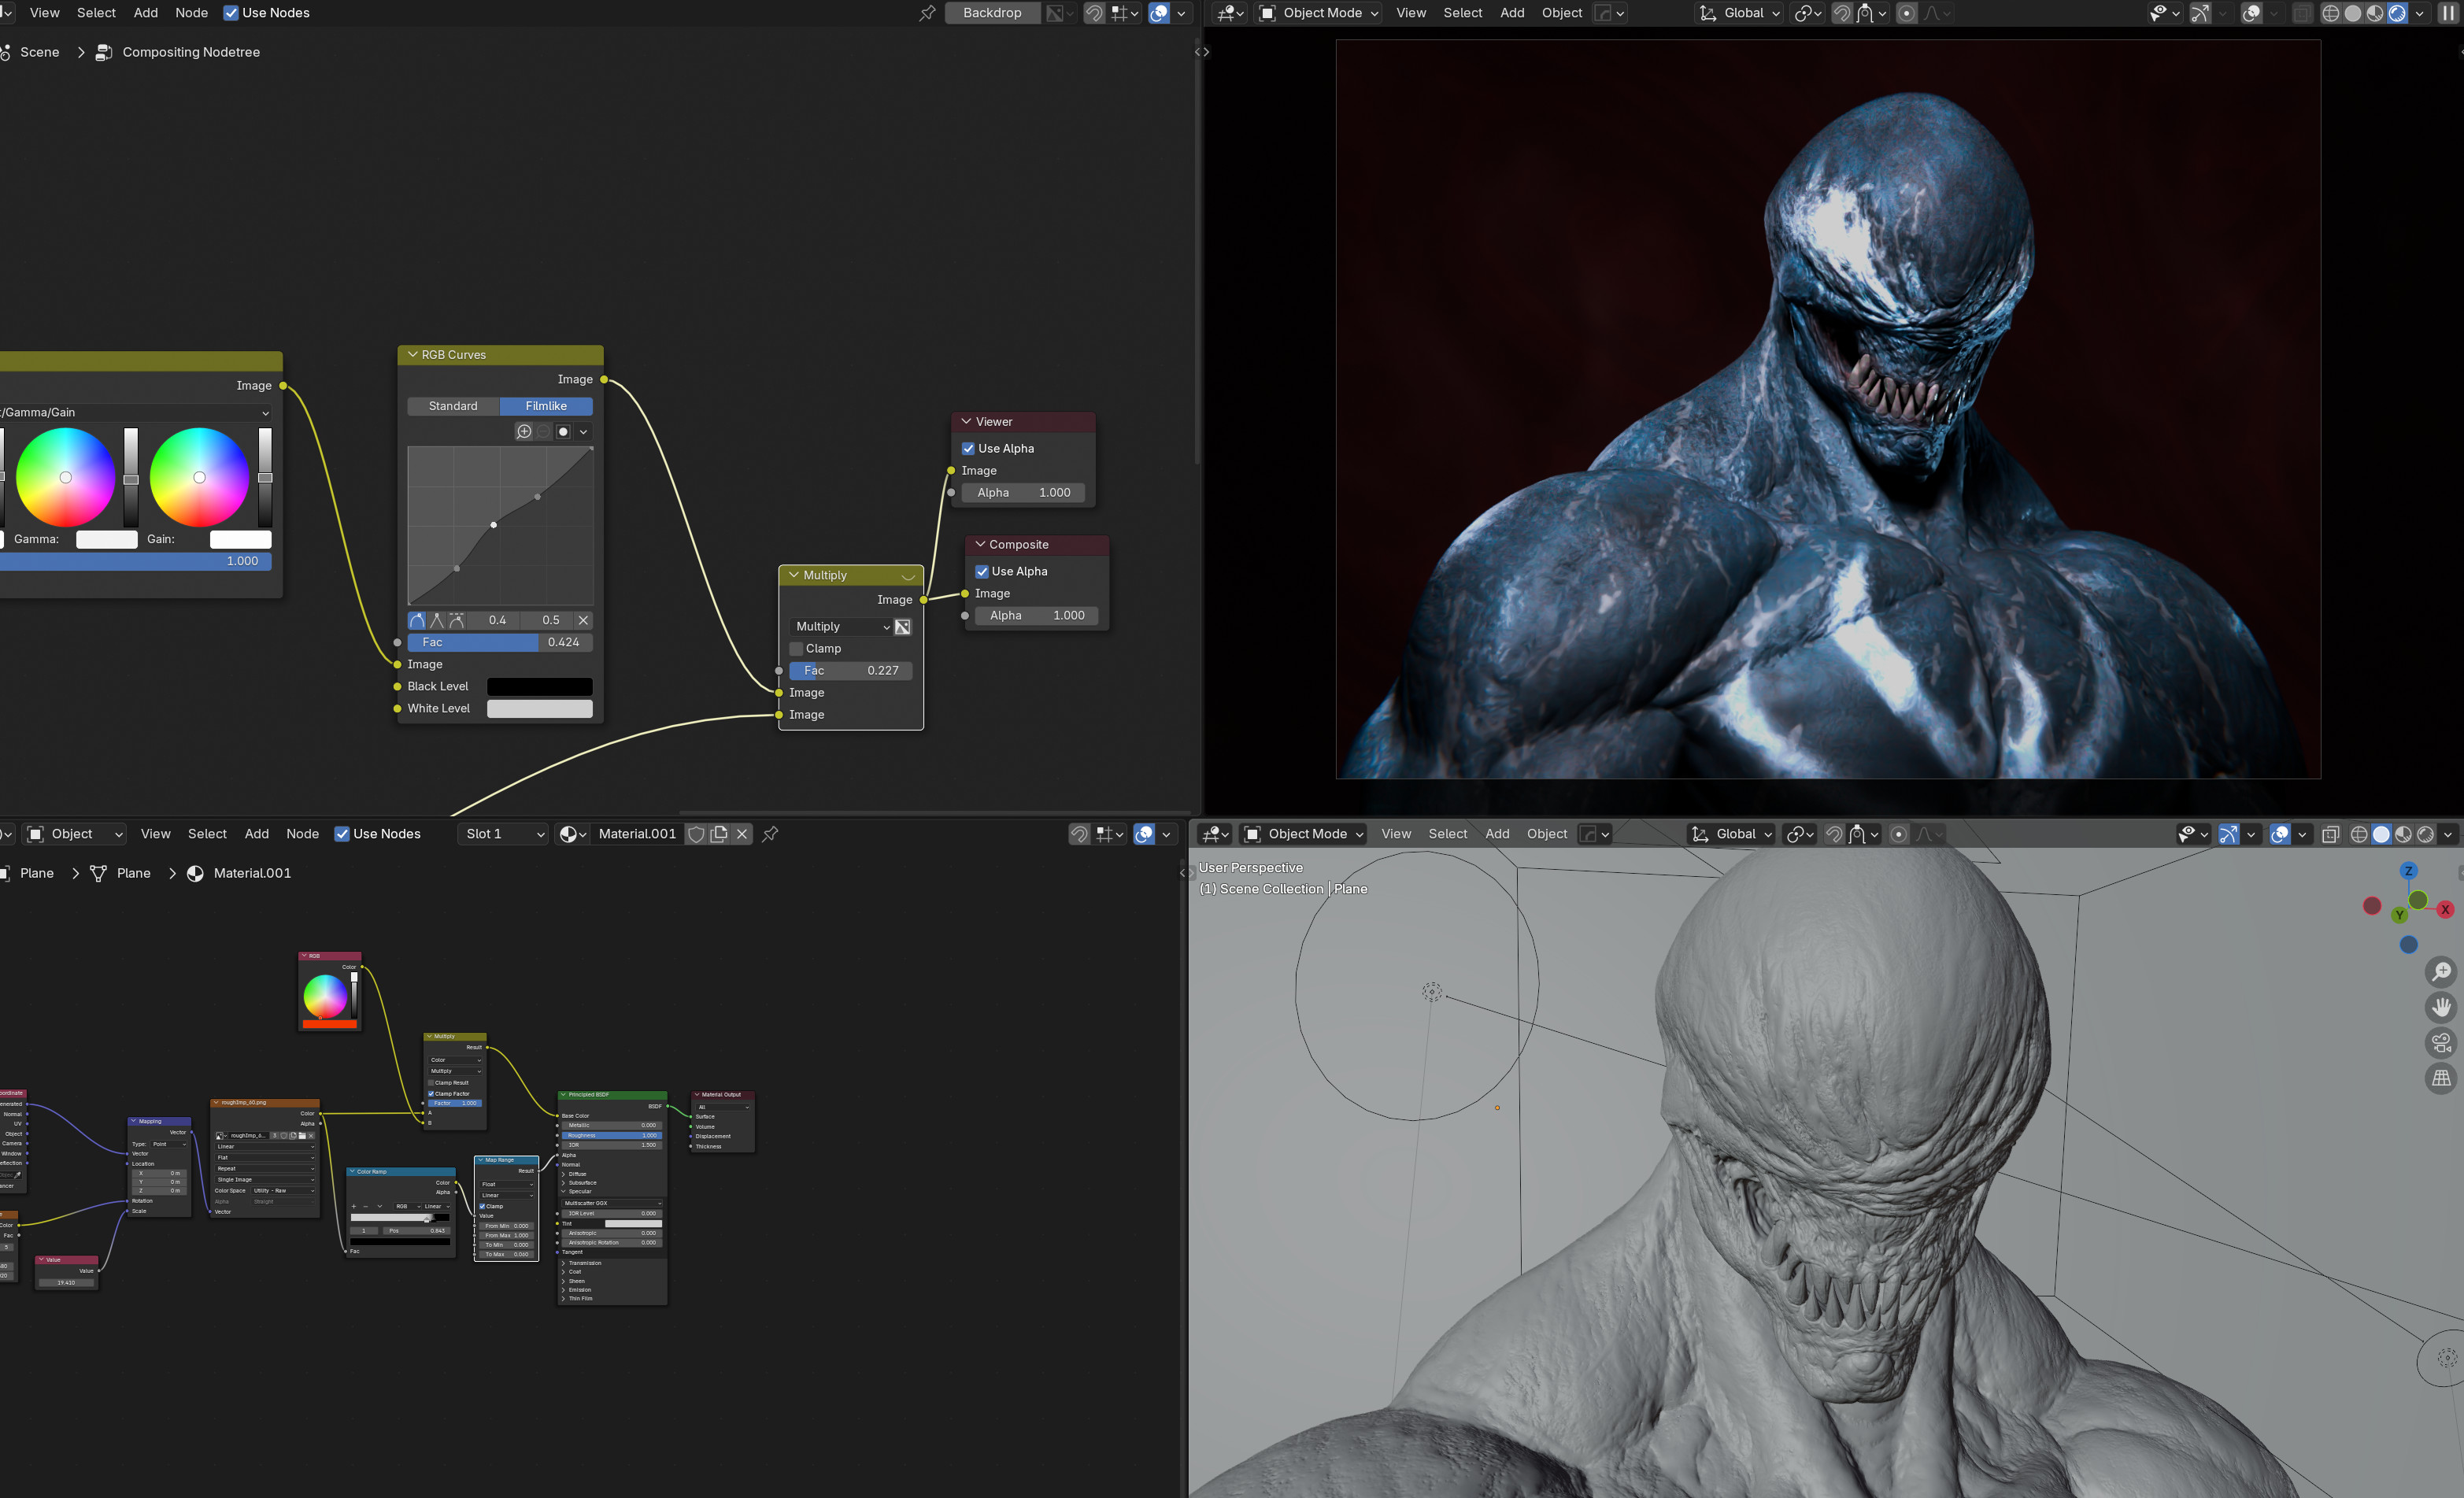This screenshot has width=2464, height=1498.
Task: Select solid shading in bottom viewport
Action: 2381,834
